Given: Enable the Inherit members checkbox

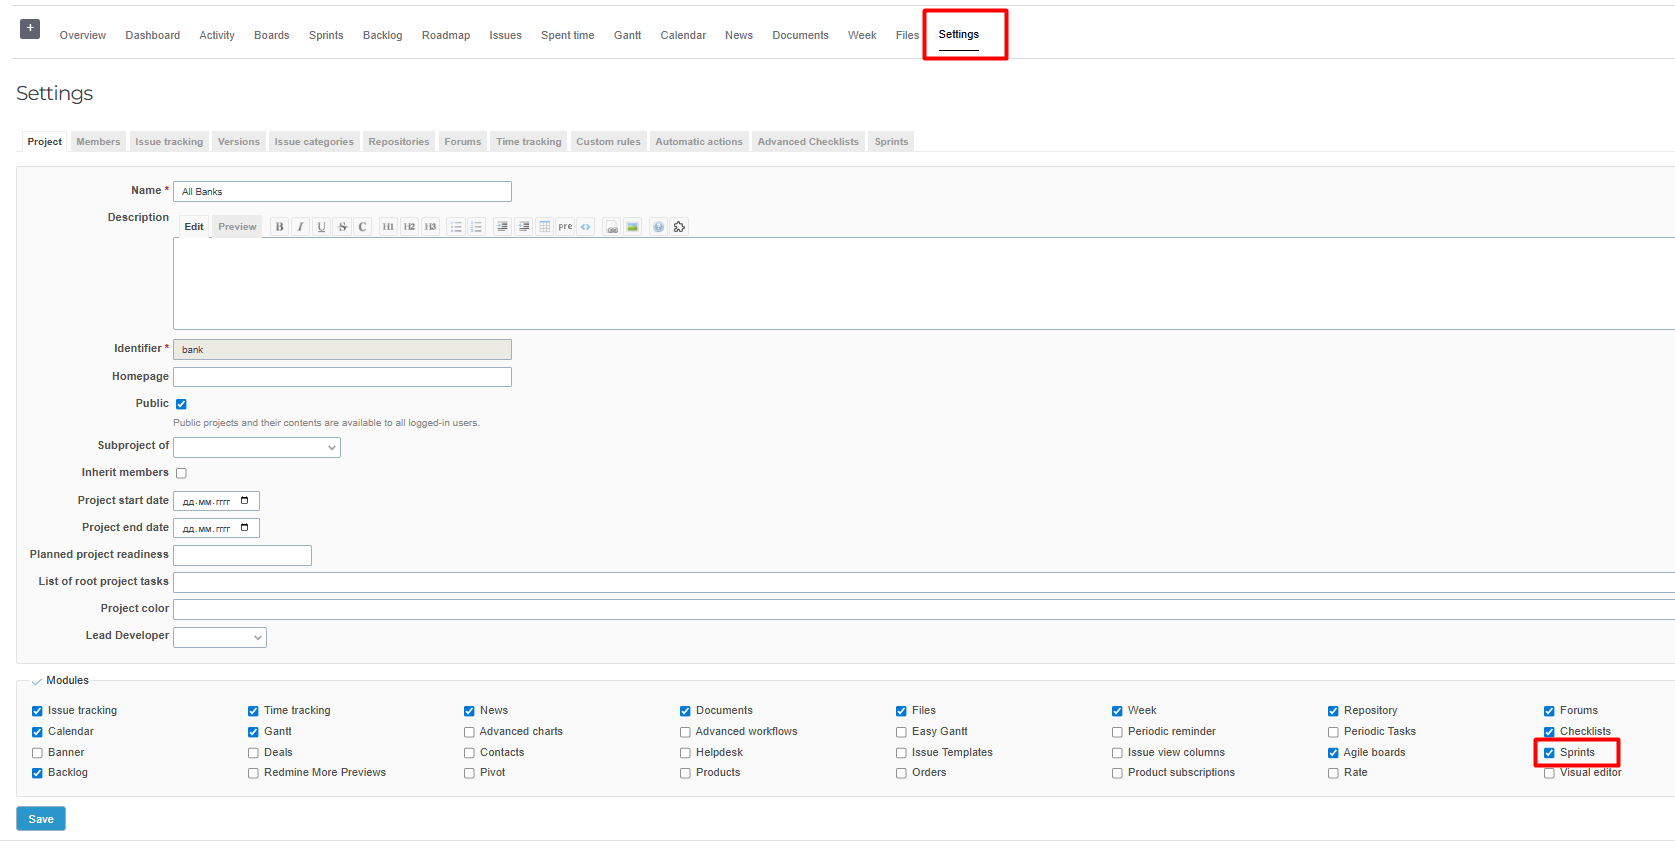Looking at the screenshot, I should click(181, 473).
